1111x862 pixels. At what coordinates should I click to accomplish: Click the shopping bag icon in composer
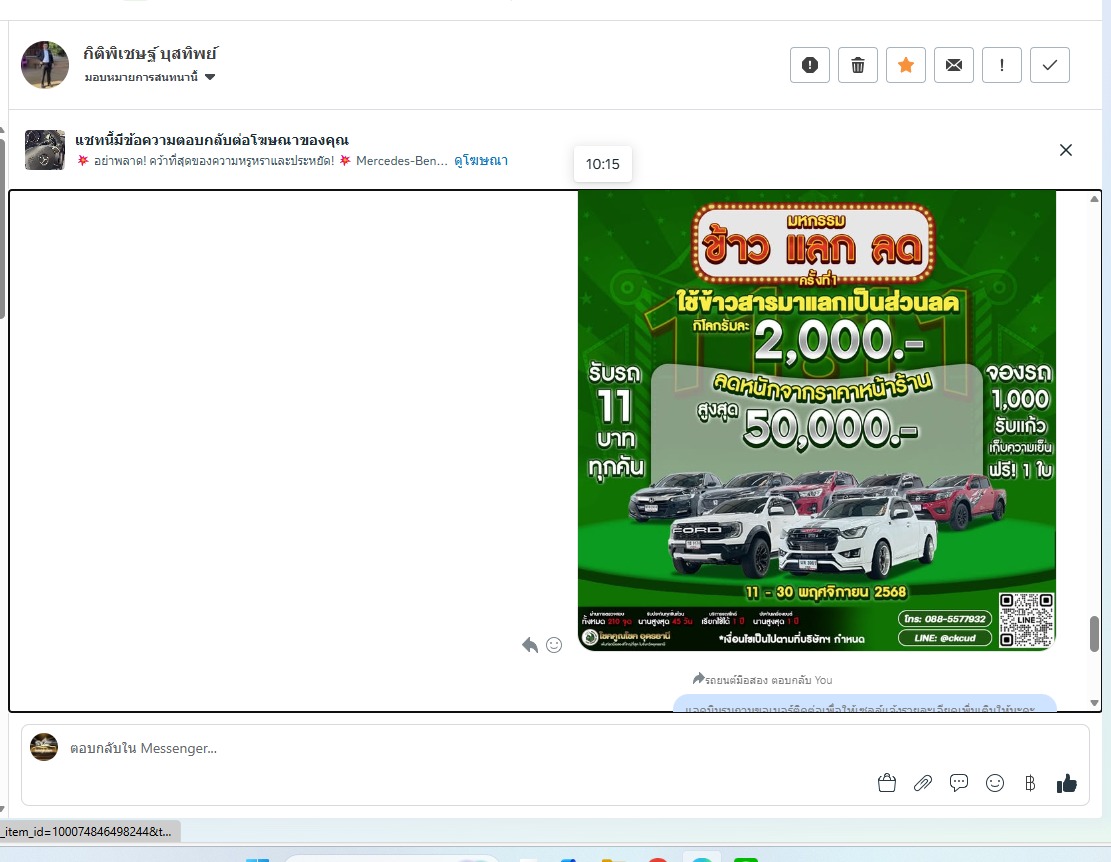click(x=886, y=783)
